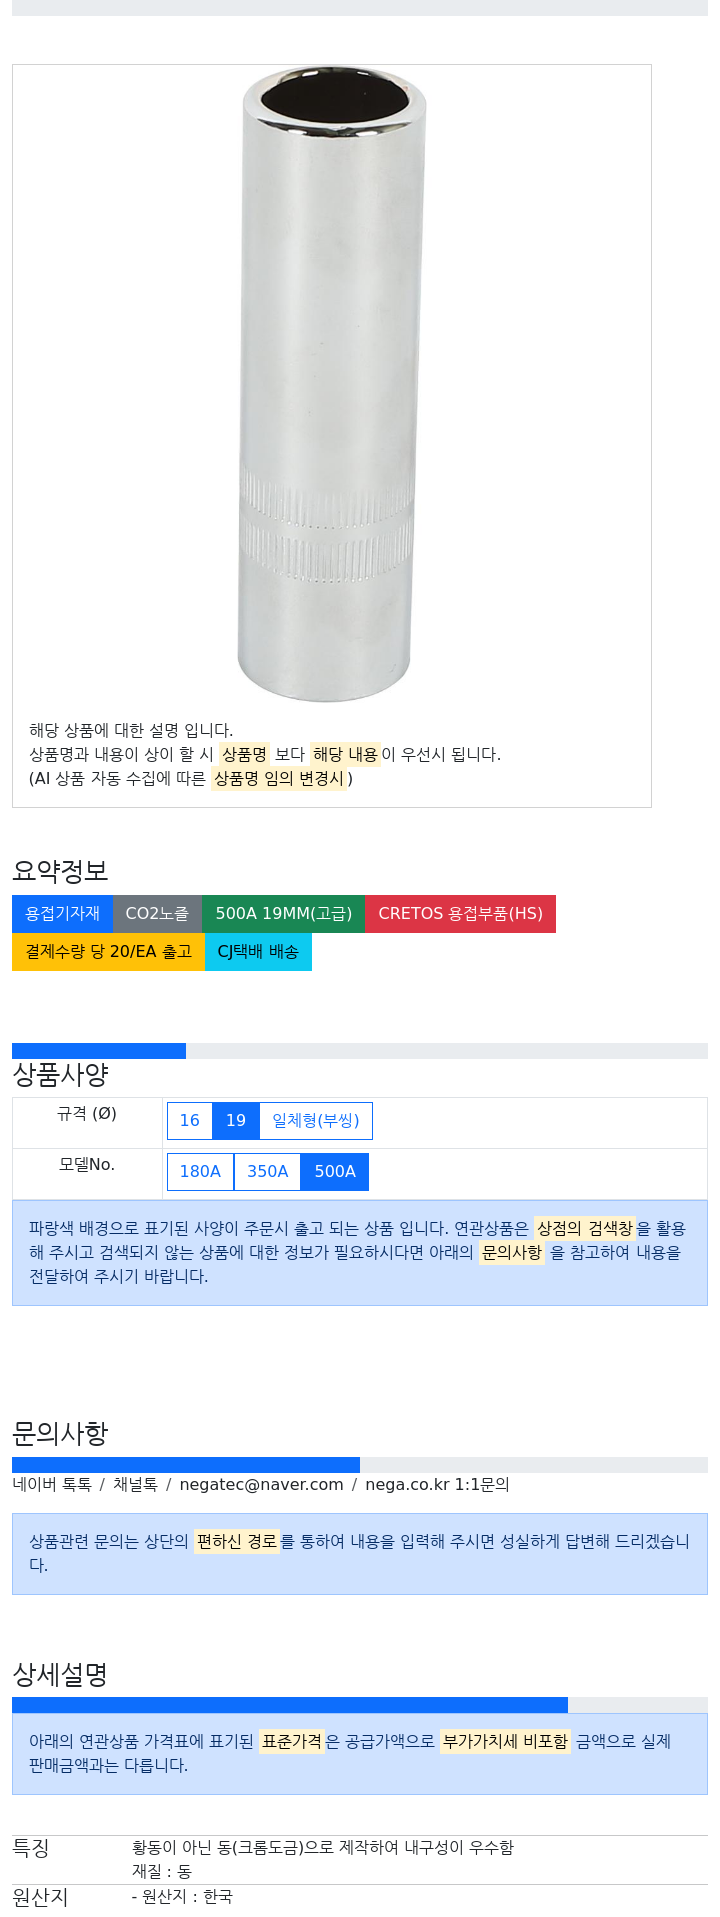Select the 19 diameter option
This screenshot has height=1917, width=720.
[236, 1121]
